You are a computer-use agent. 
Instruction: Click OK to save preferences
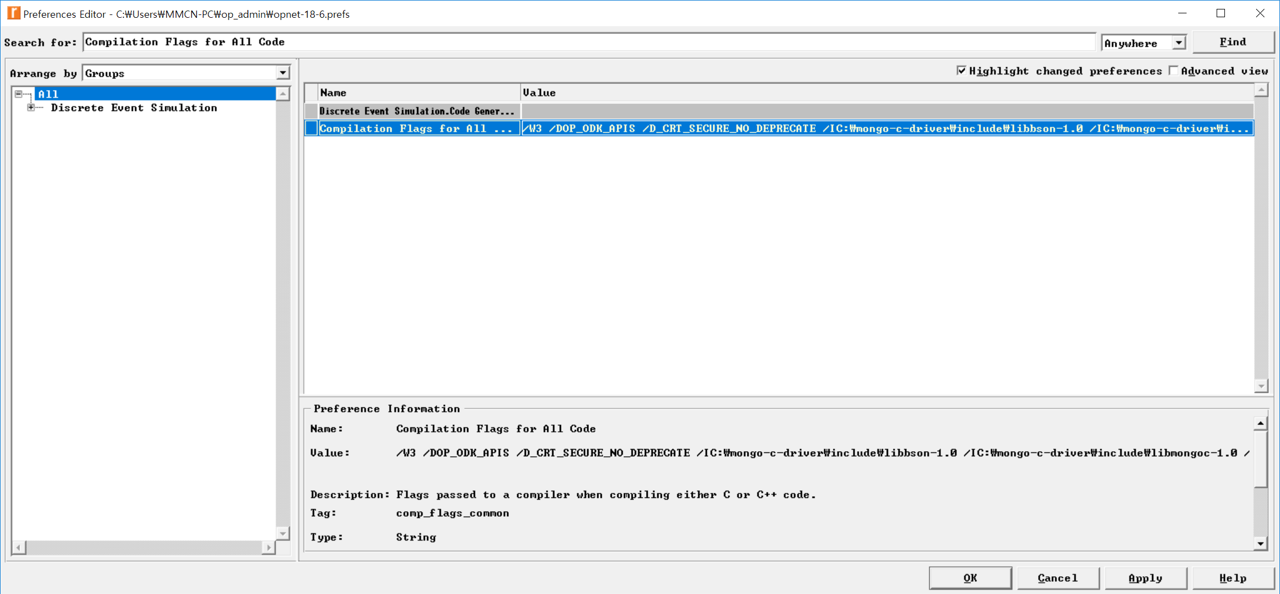click(969, 577)
